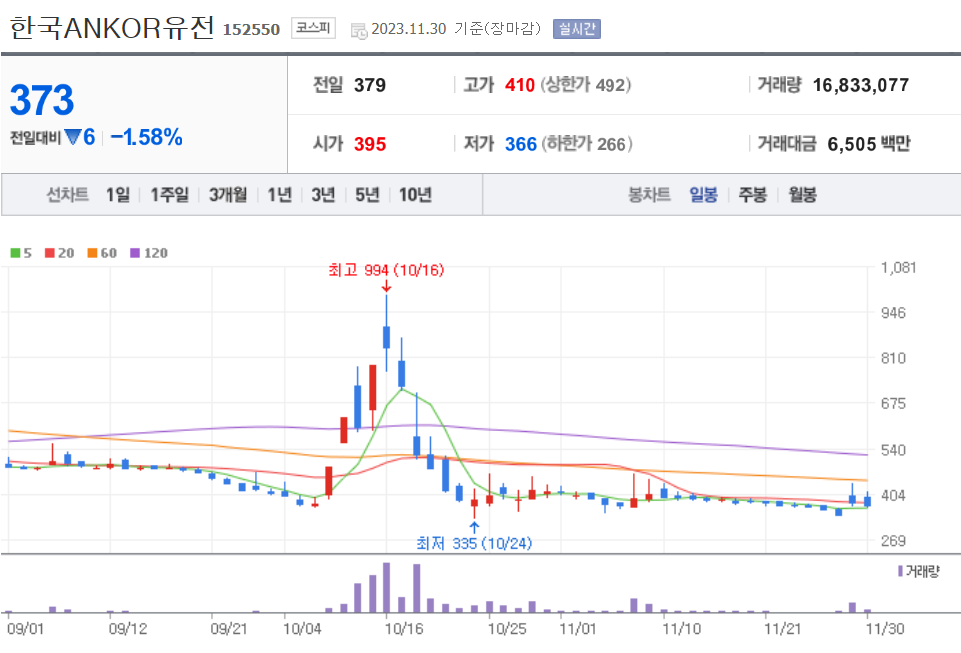Click the 코스피 market badge
The width and height of the screenshot is (961, 653).
tap(313, 28)
